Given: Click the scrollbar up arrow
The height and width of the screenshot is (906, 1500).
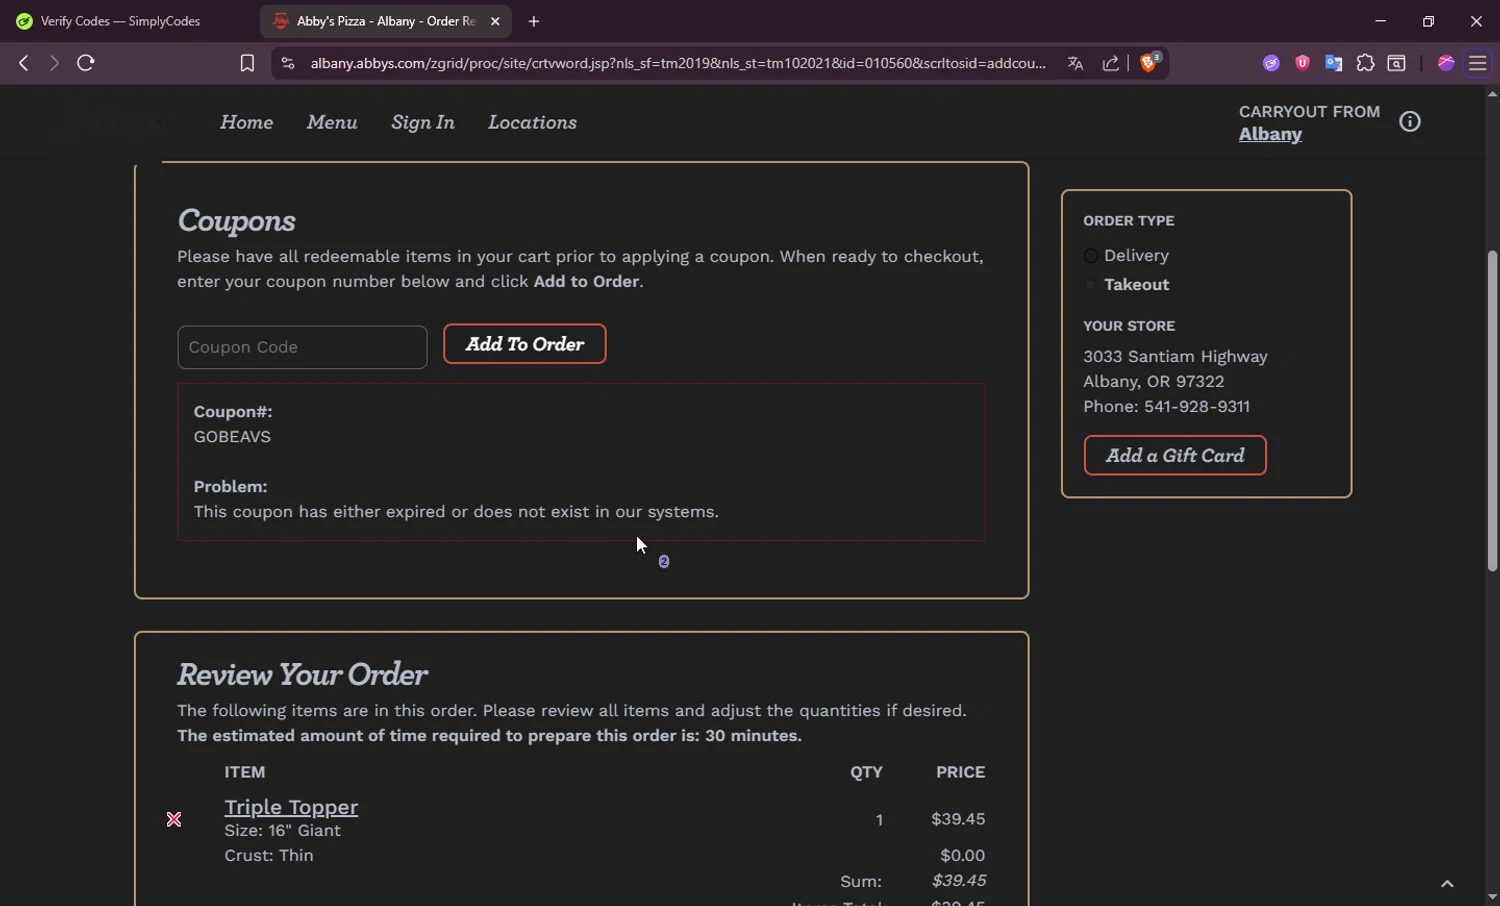Looking at the screenshot, I should click(1492, 94).
